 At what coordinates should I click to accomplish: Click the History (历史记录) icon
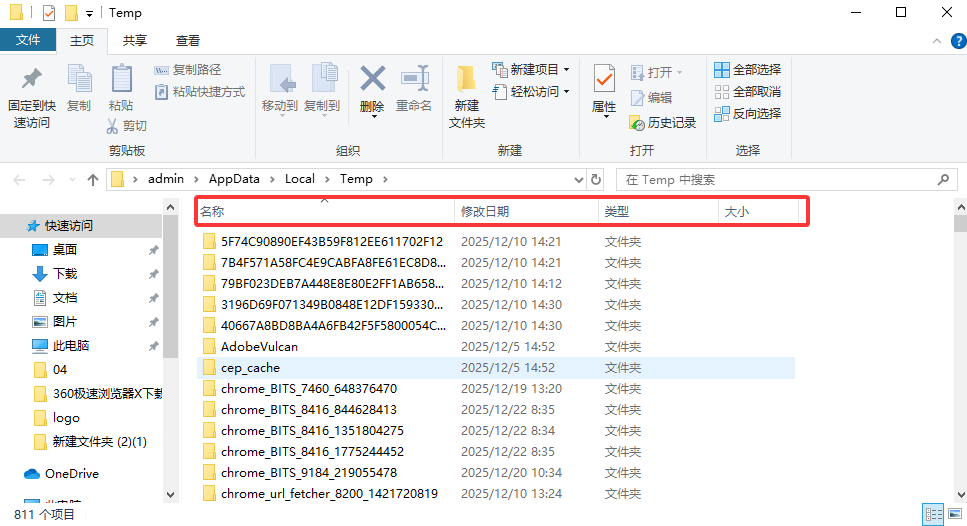coord(637,123)
